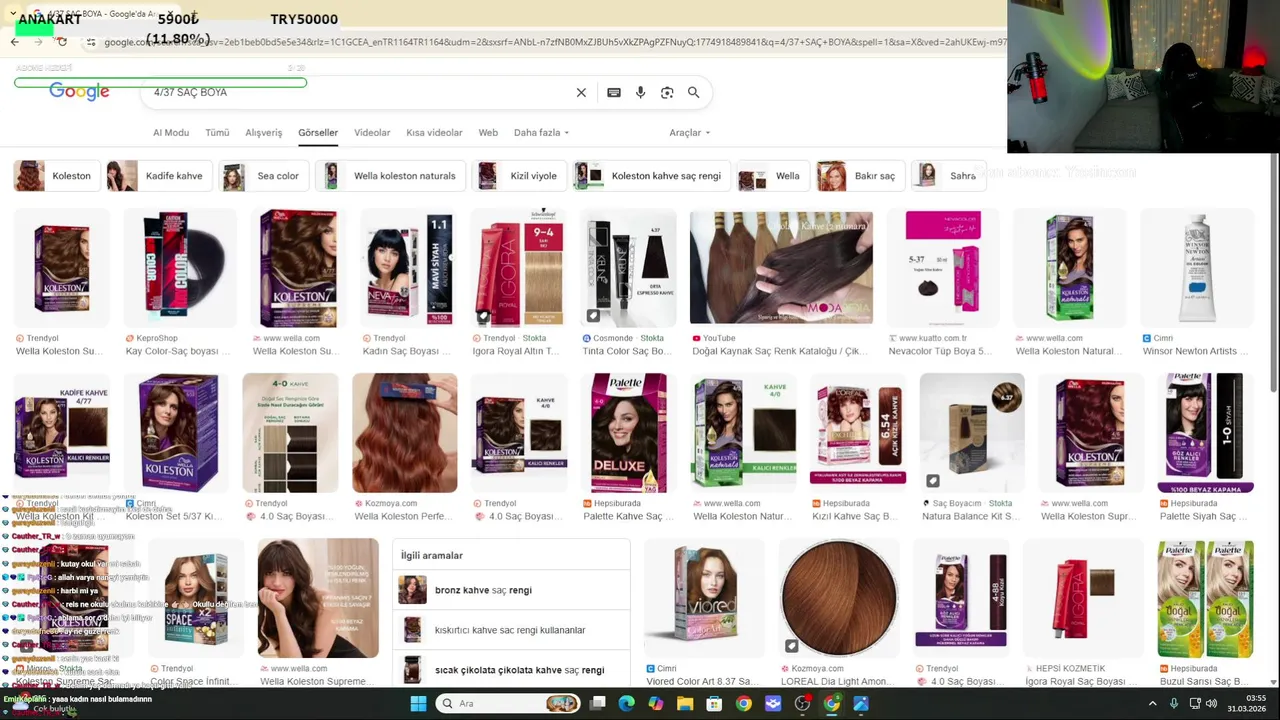
Task: Start voice search with the microphone icon
Action: click(x=640, y=92)
